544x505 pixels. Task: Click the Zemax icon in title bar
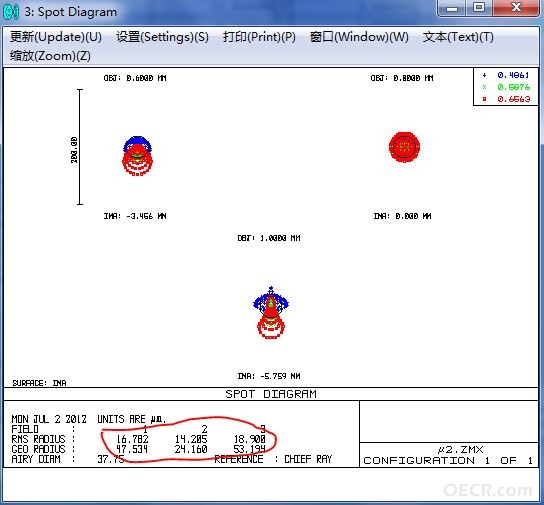coord(11,12)
